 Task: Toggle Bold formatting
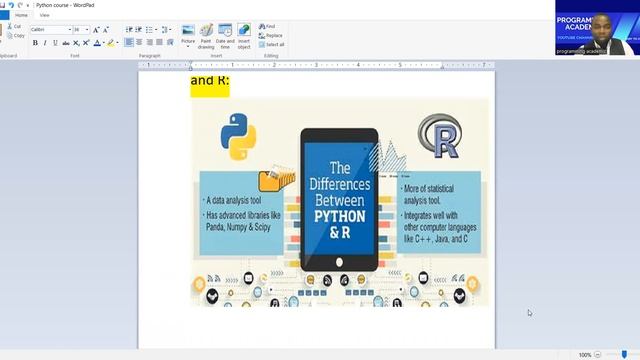[35, 42]
